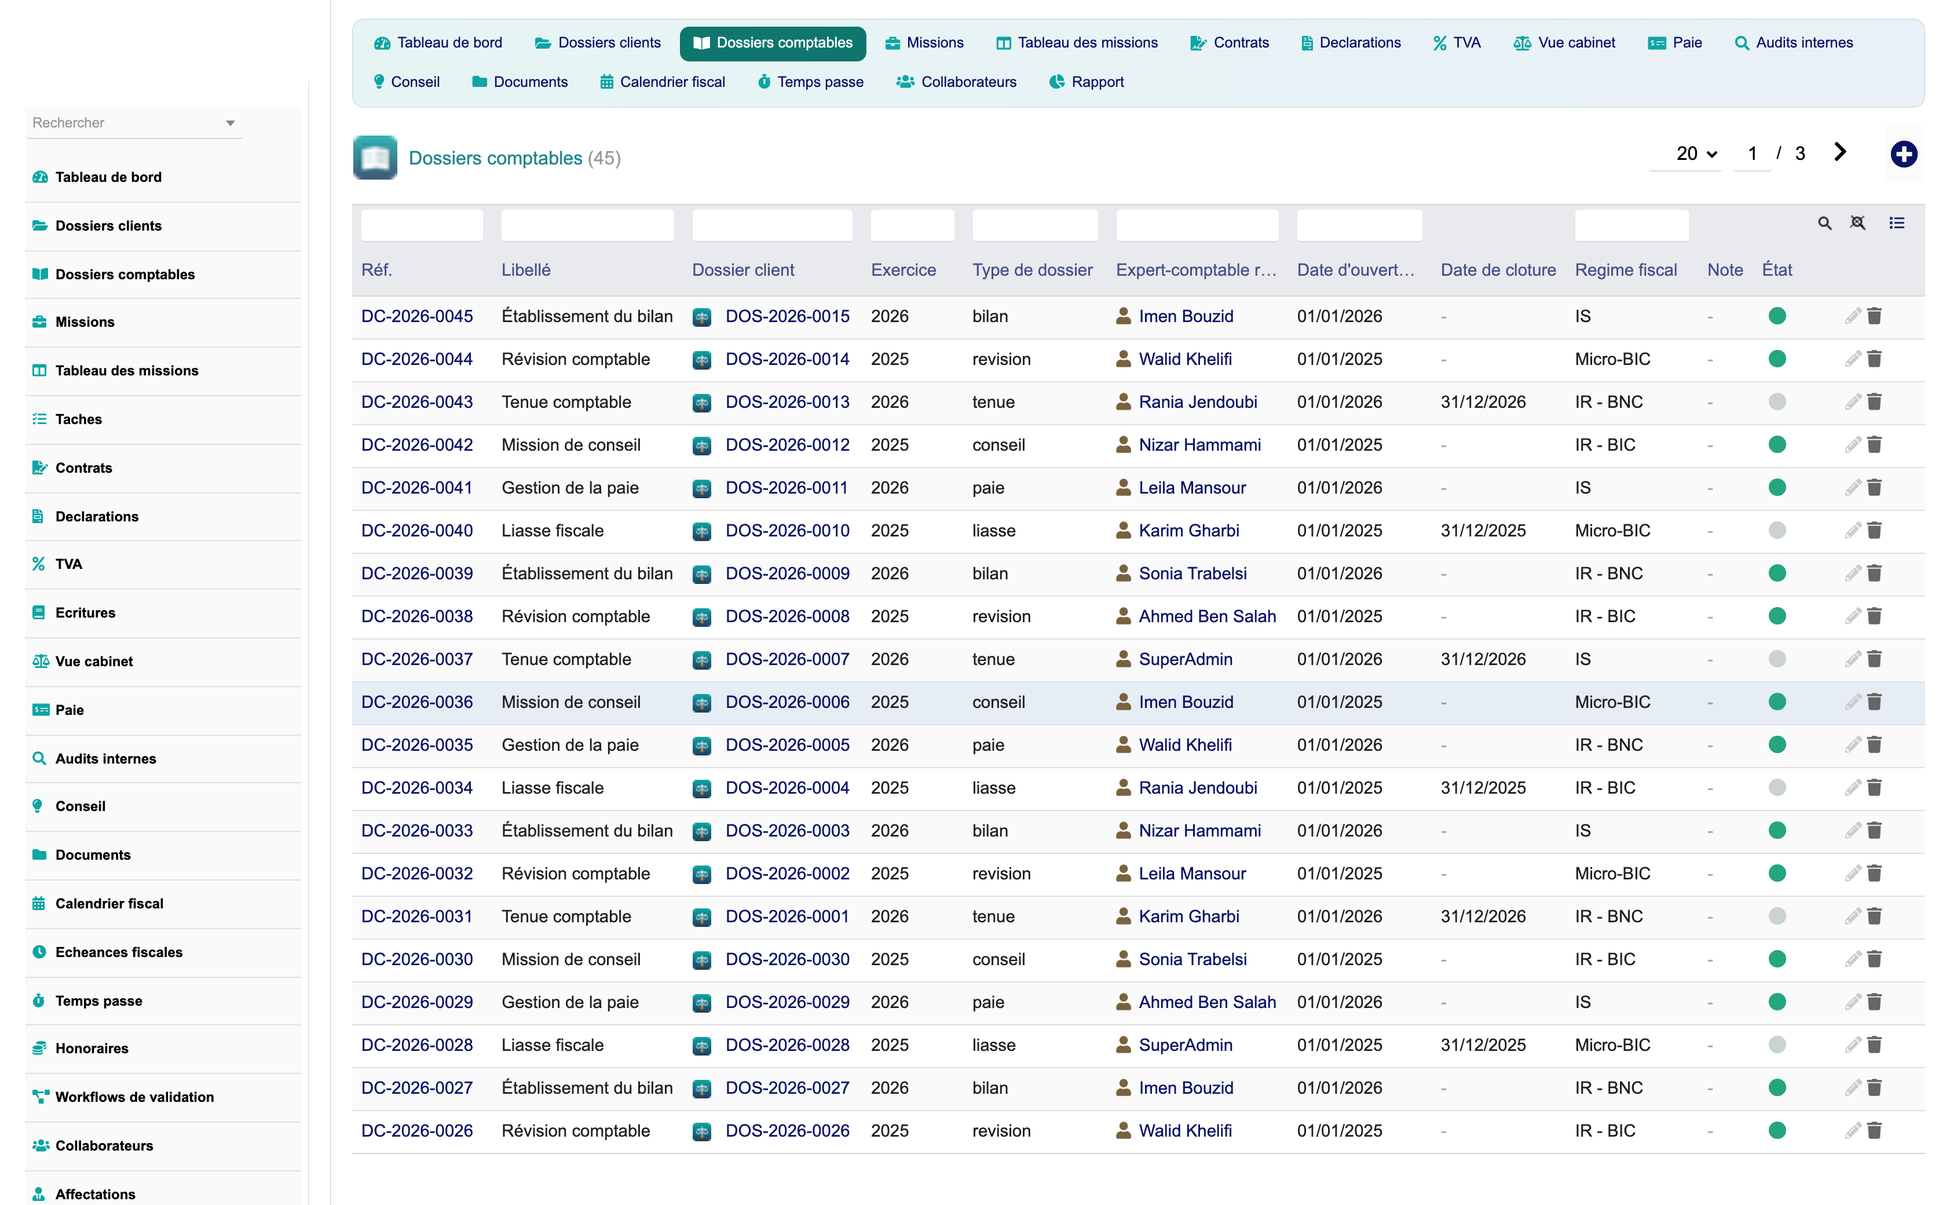1946x1205 pixels.
Task: Open the column list options icon
Action: (1896, 223)
